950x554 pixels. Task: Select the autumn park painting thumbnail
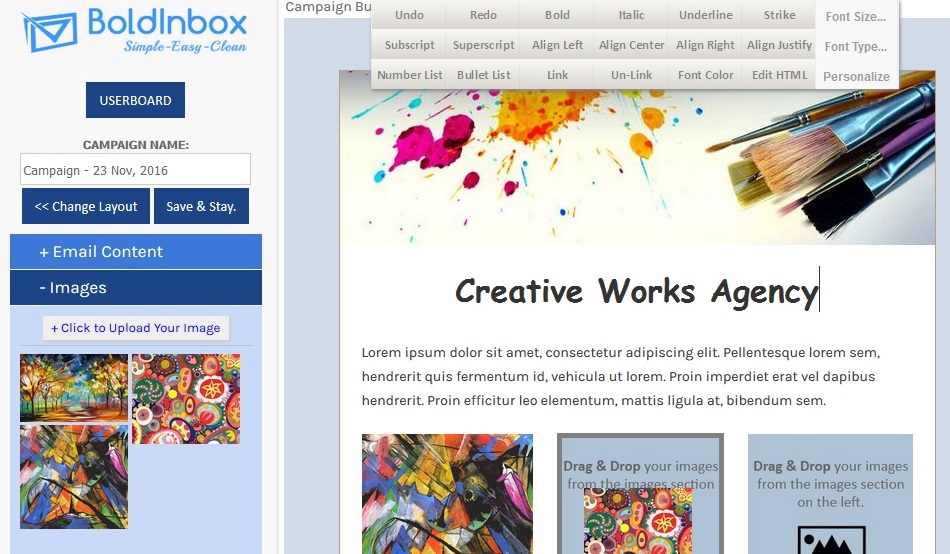click(x=74, y=387)
